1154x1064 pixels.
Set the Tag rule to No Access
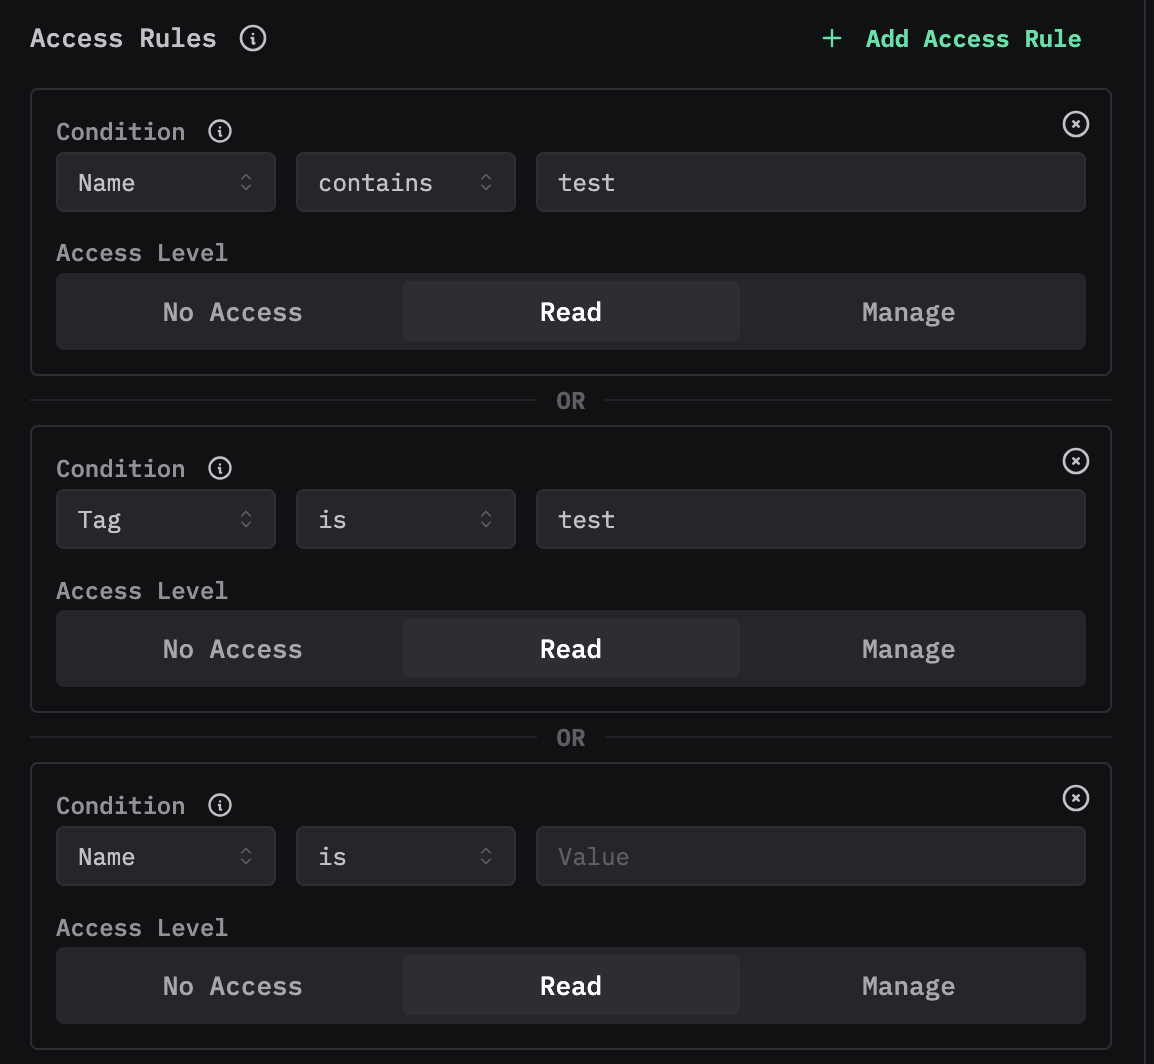[x=232, y=648]
